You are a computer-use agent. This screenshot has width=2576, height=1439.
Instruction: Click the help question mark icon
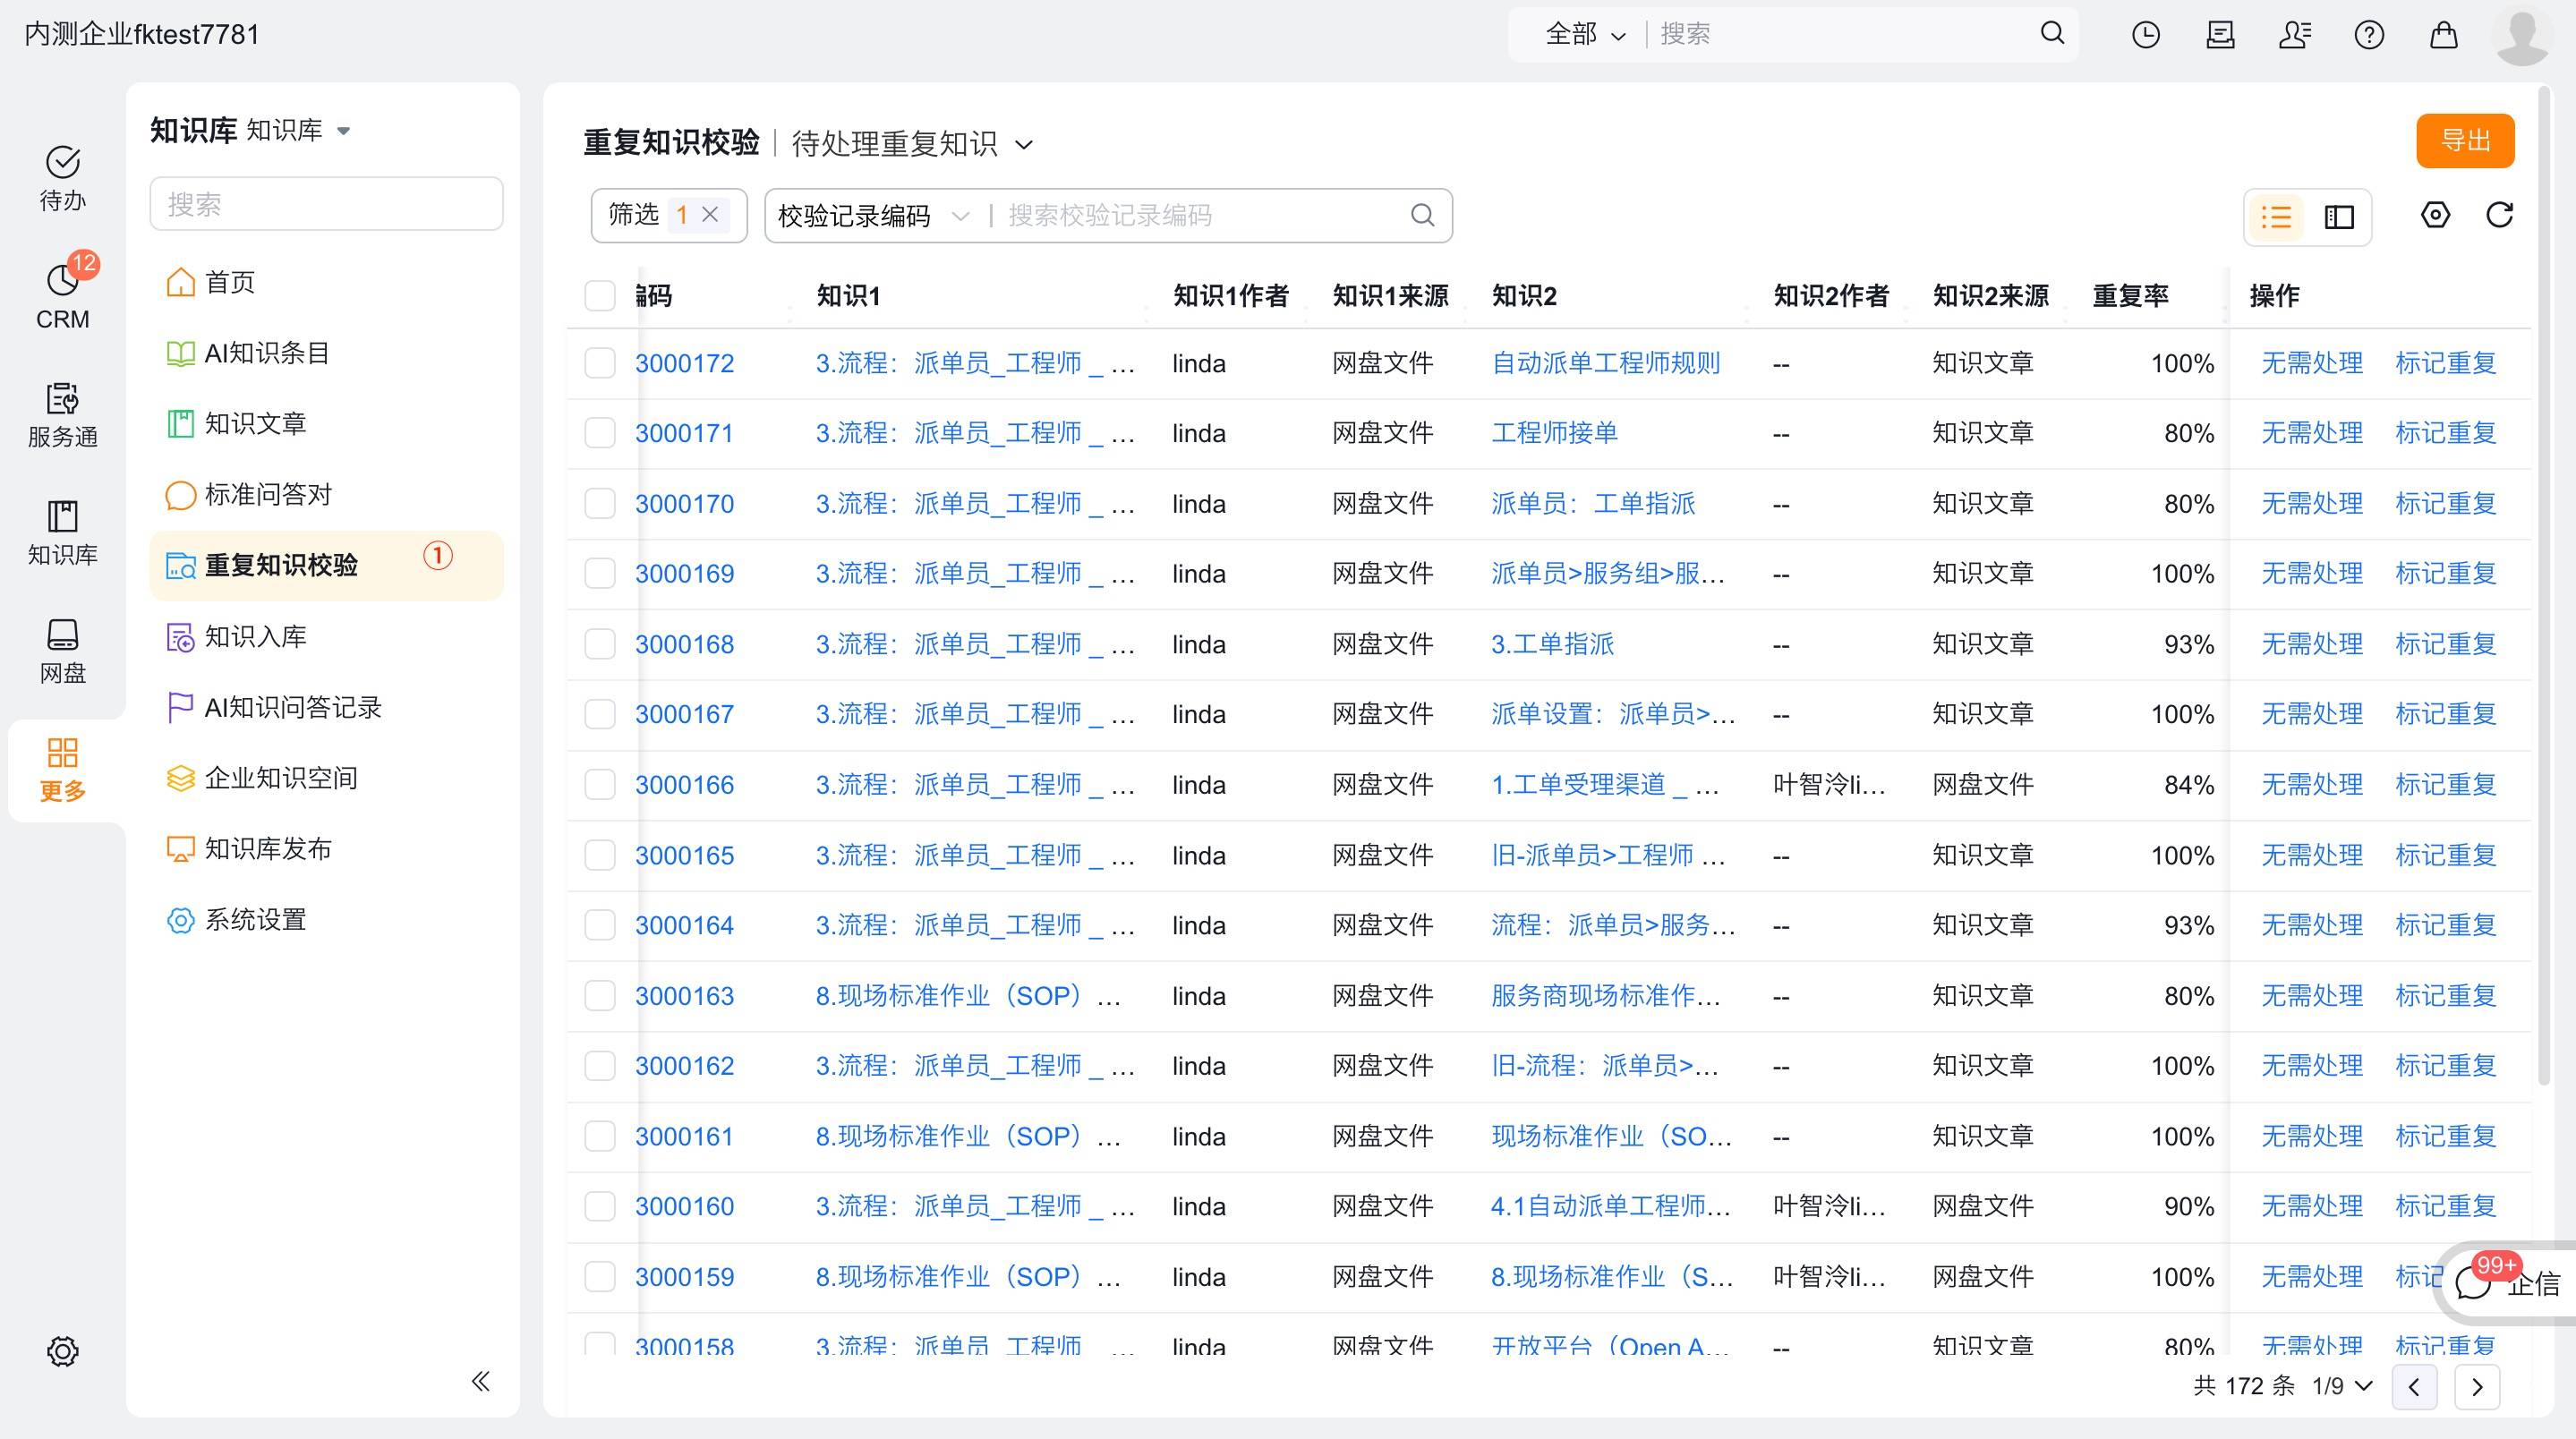[x=2368, y=35]
